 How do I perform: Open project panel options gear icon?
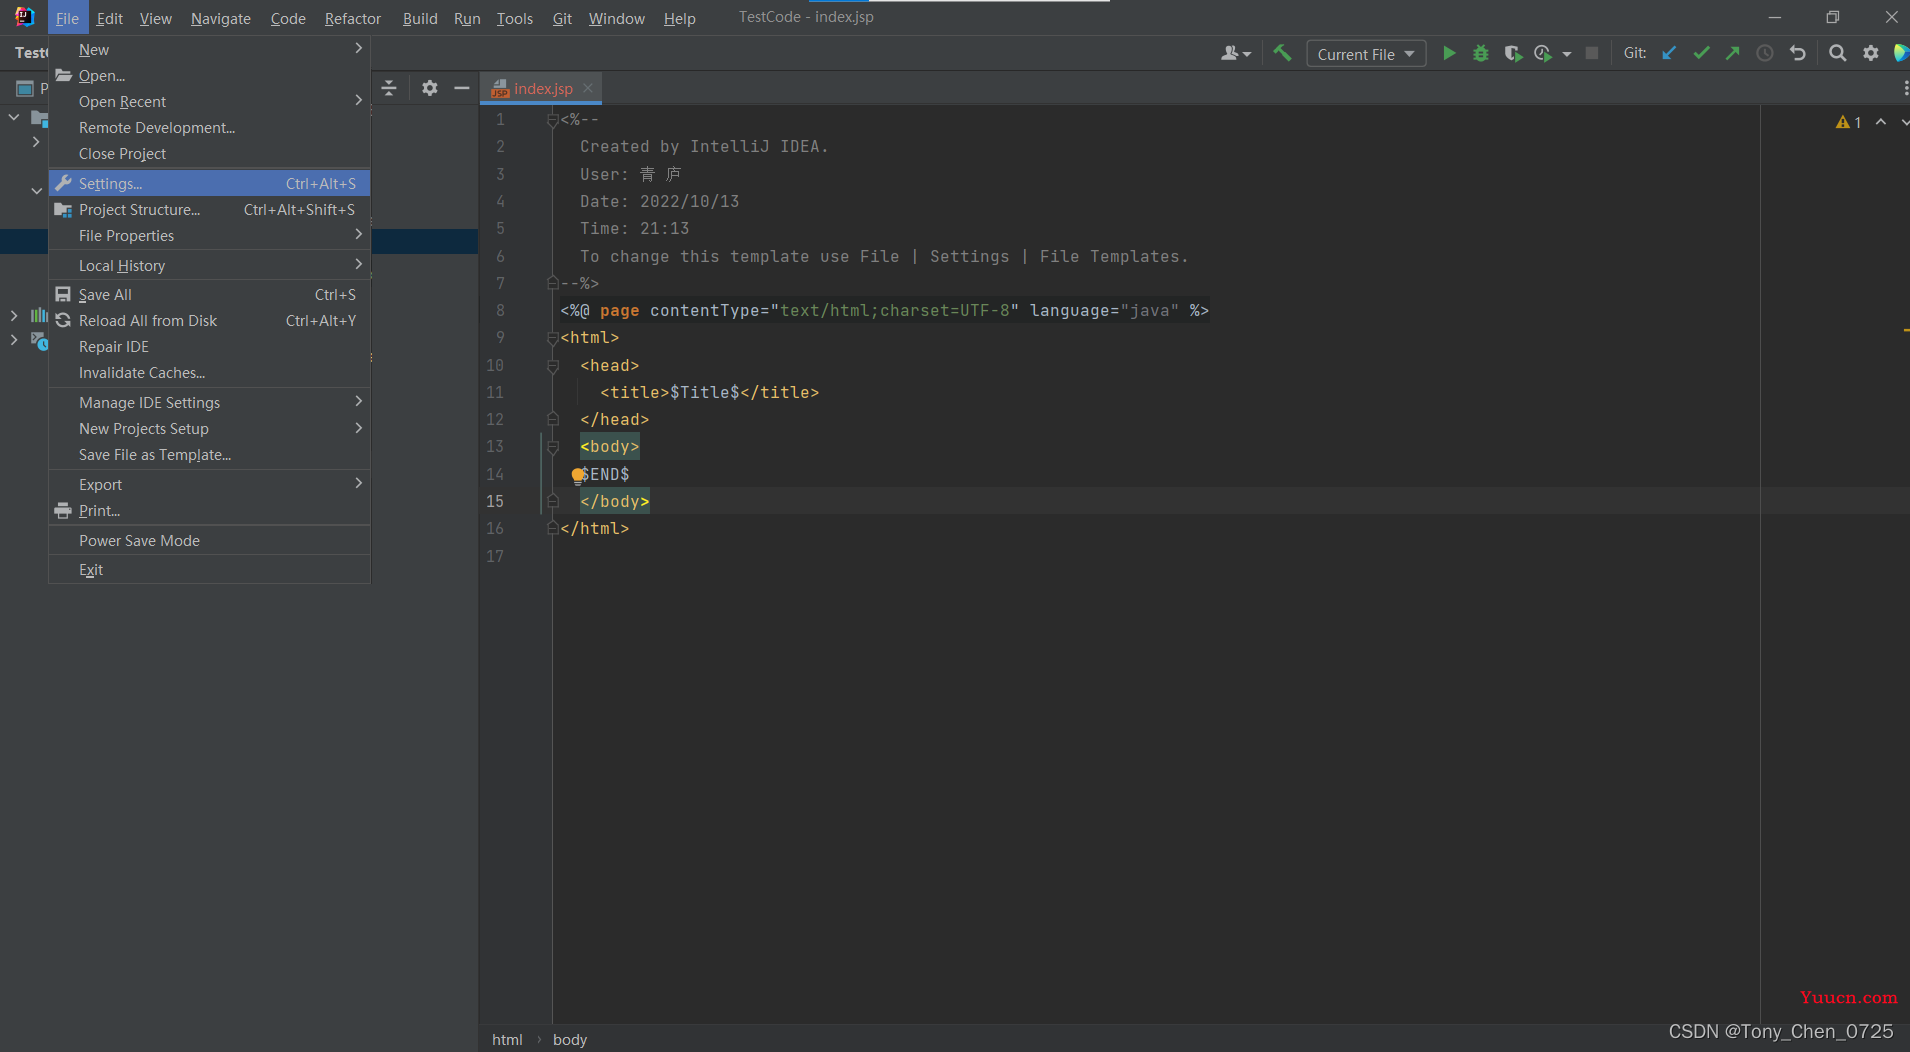[430, 88]
